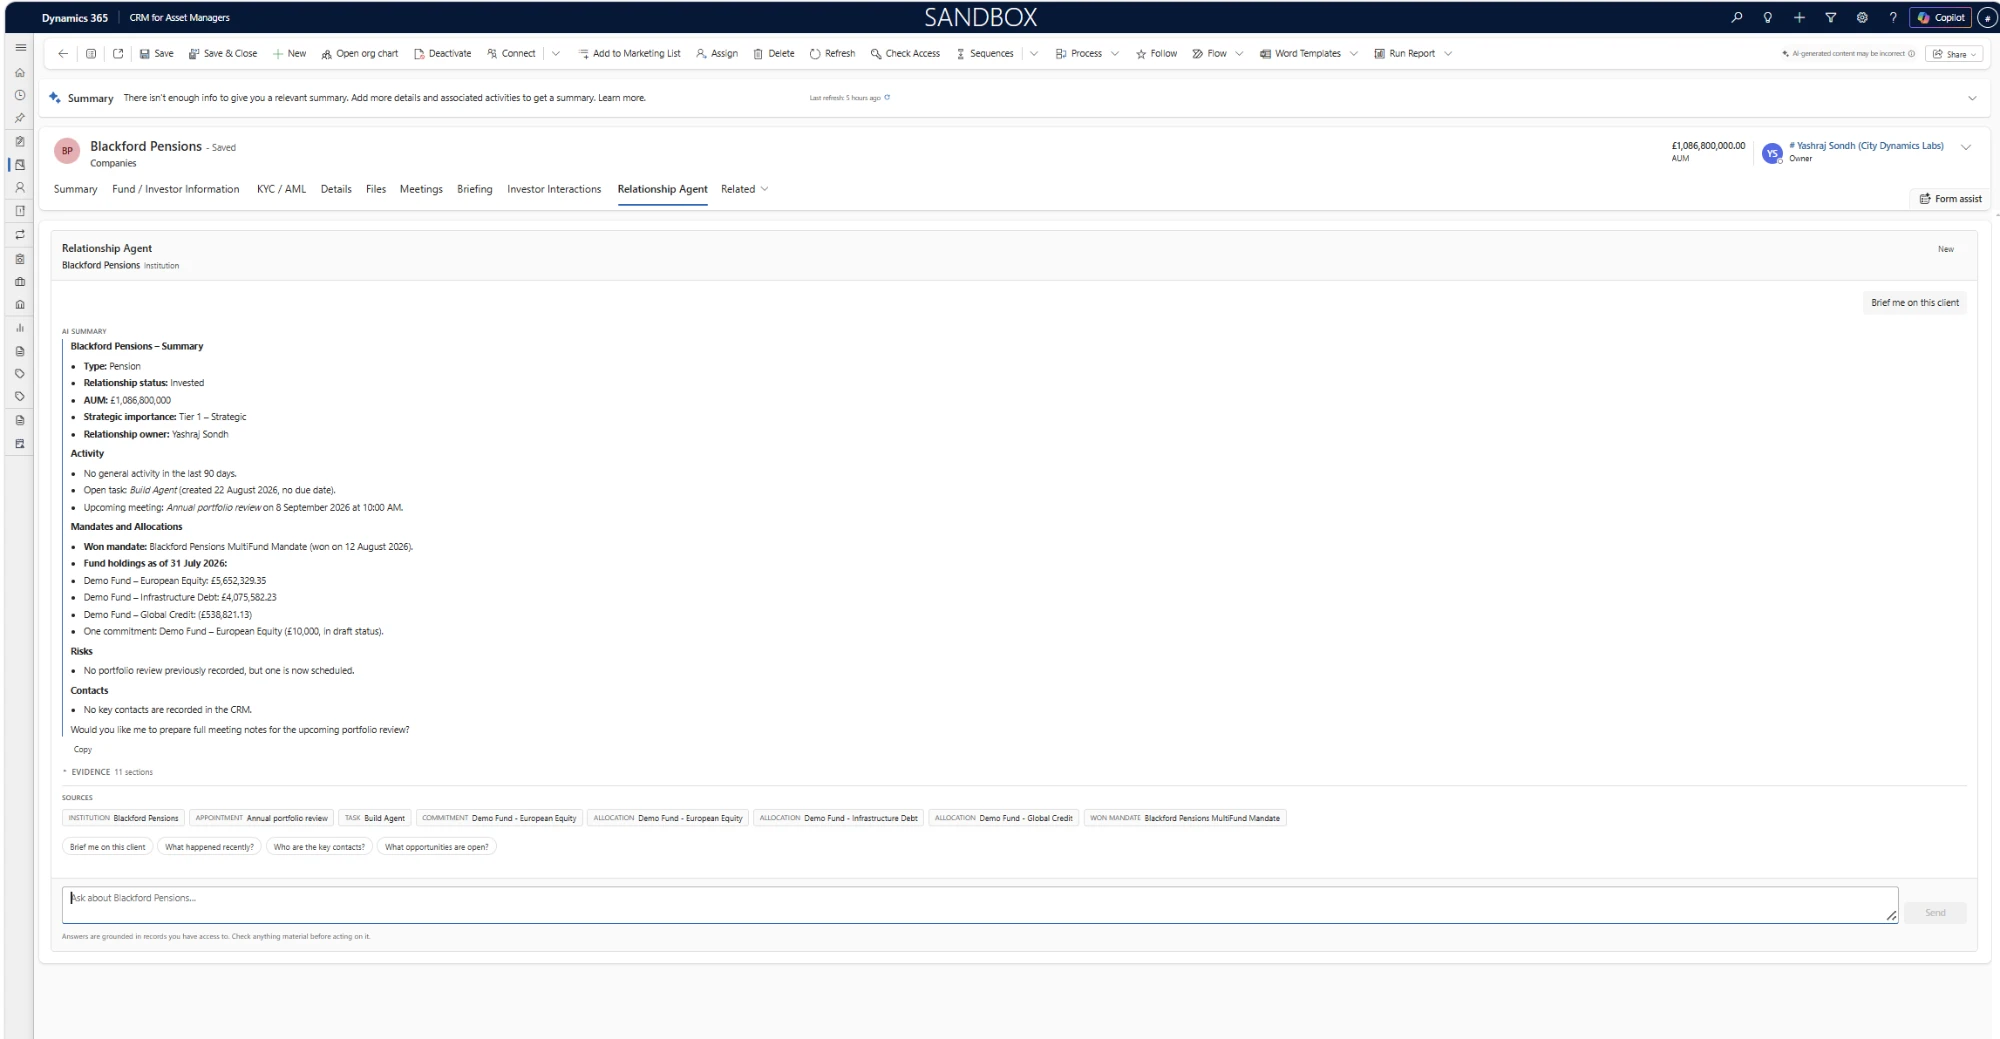Go back with the arrow button

pos(63,54)
